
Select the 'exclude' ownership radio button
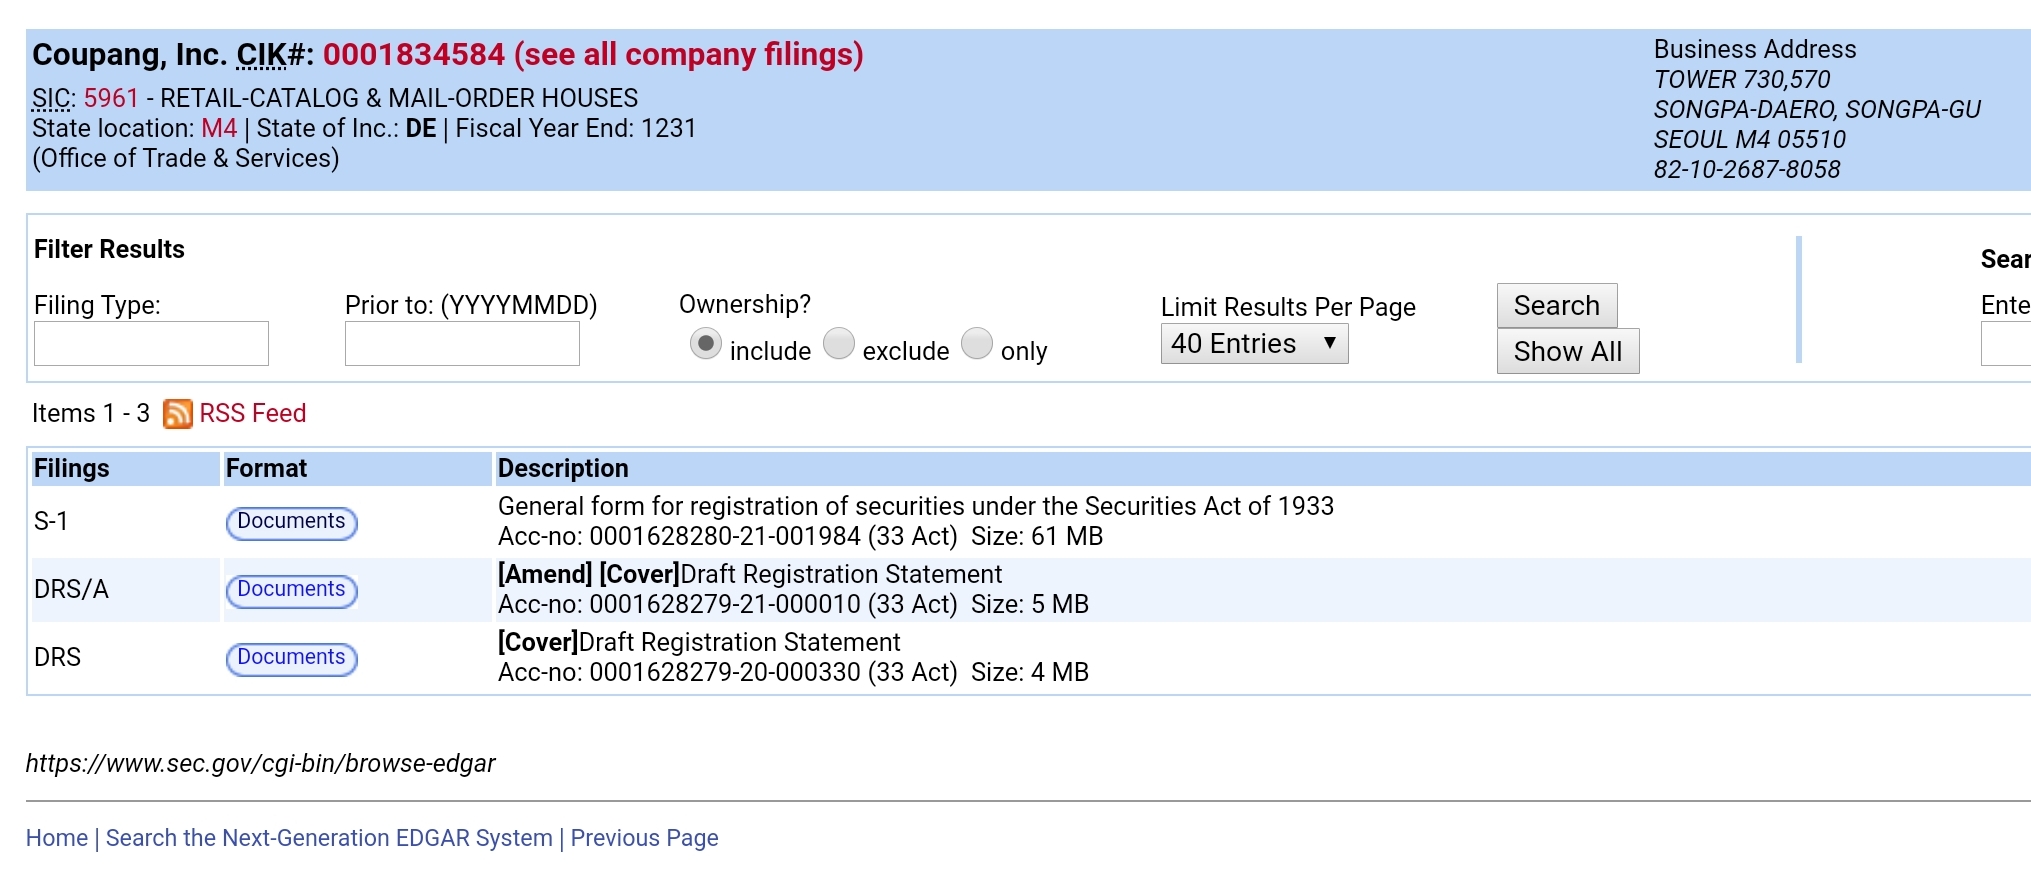coord(839,344)
